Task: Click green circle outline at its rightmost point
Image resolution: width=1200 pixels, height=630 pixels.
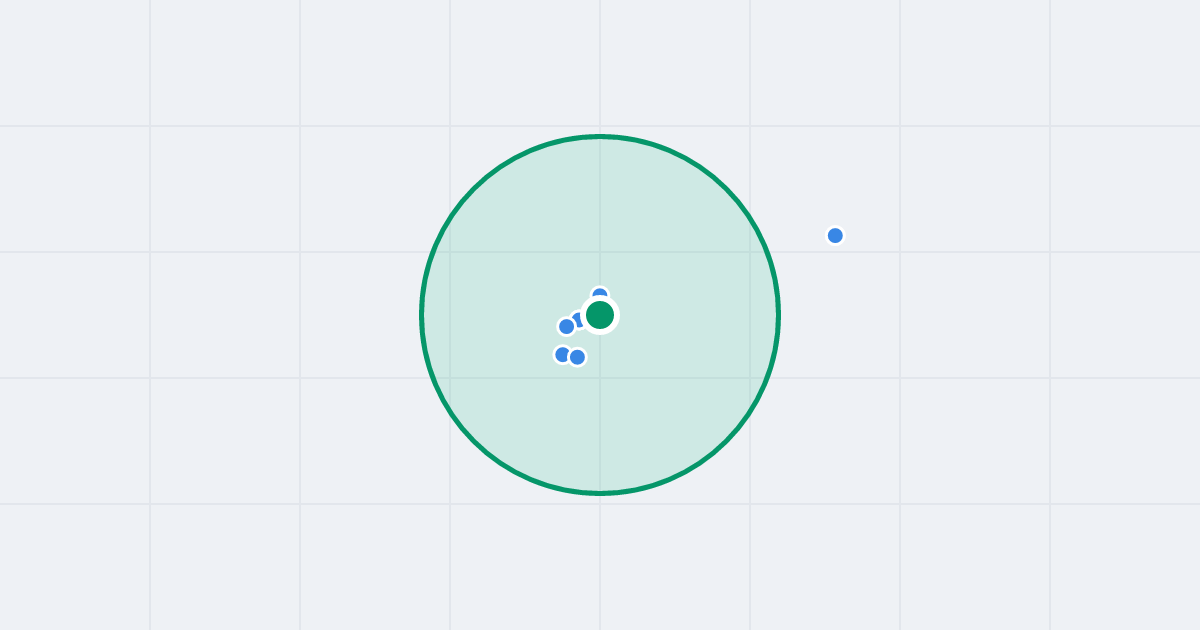Action: (778, 315)
